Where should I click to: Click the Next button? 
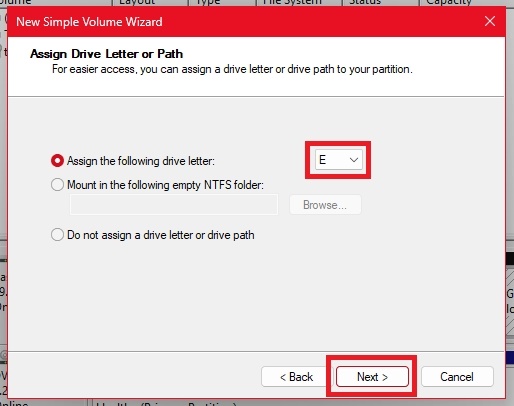click(x=372, y=377)
